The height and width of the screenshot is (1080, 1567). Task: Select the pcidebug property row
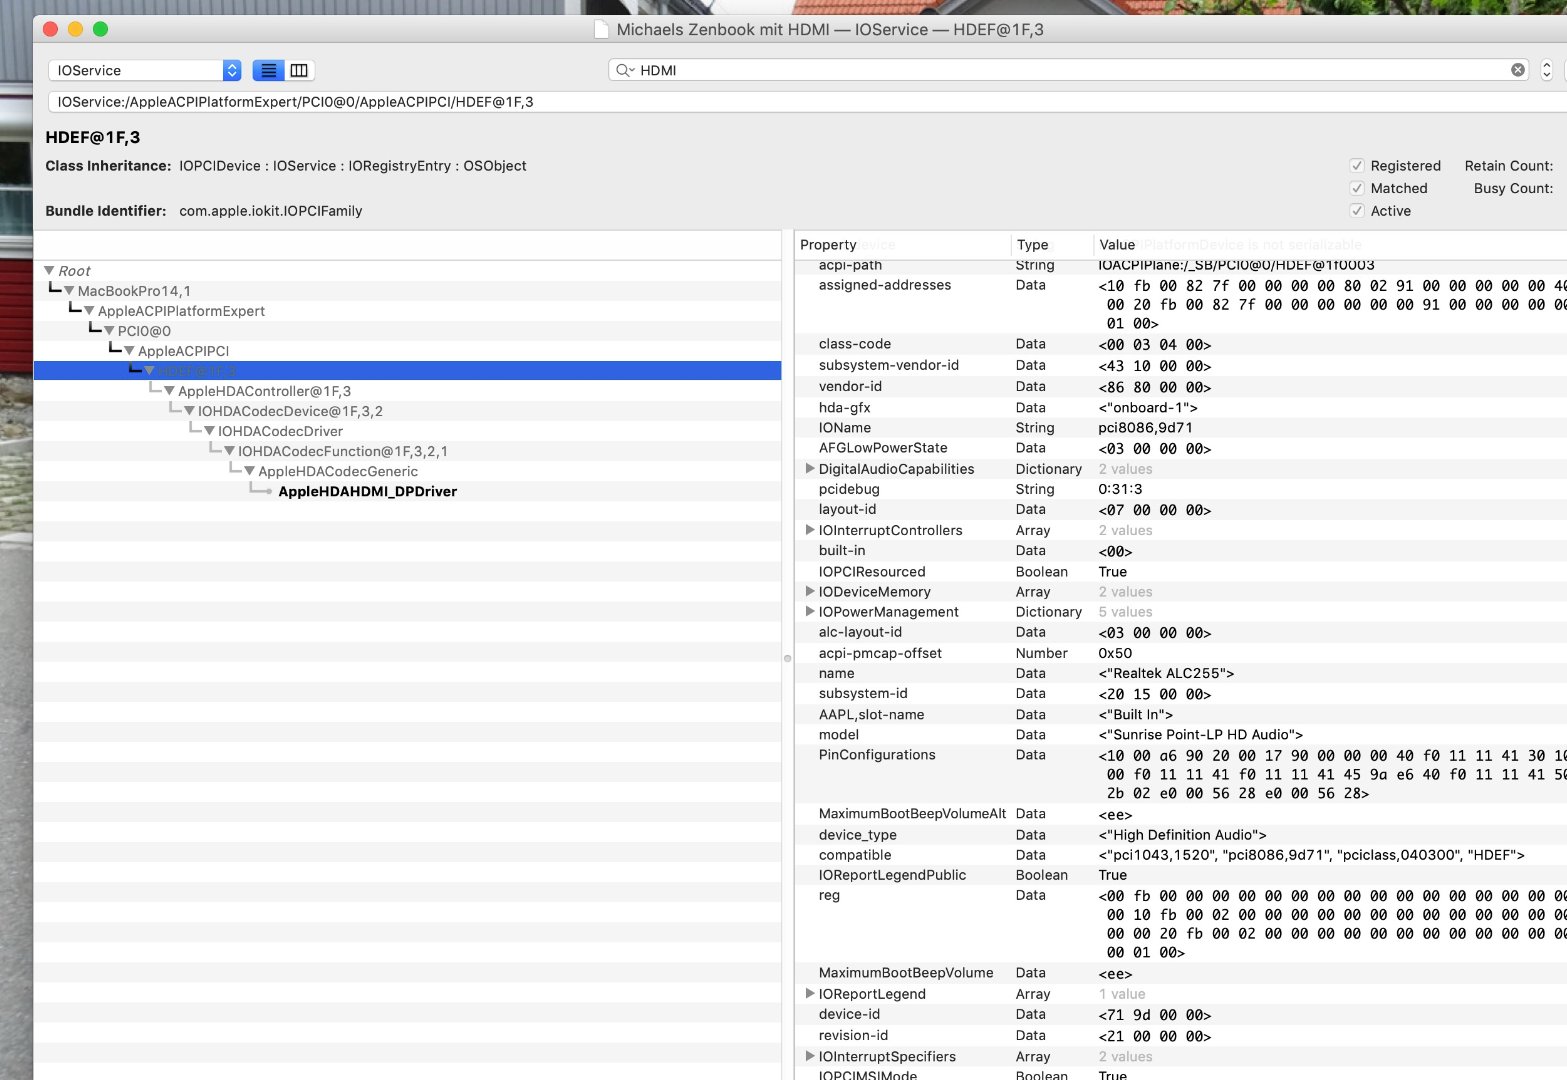(x=1181, y=489)
